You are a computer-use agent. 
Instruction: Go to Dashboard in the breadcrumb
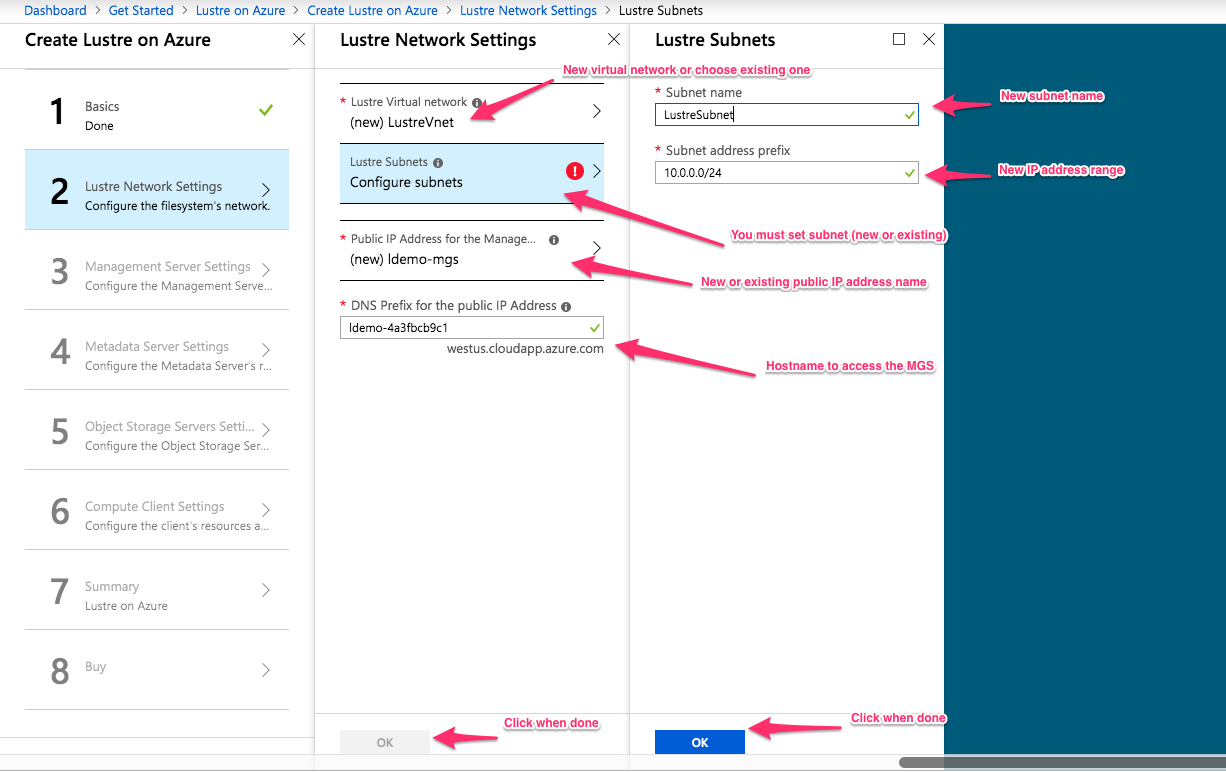pyautogui.click(x=55, y=11)
